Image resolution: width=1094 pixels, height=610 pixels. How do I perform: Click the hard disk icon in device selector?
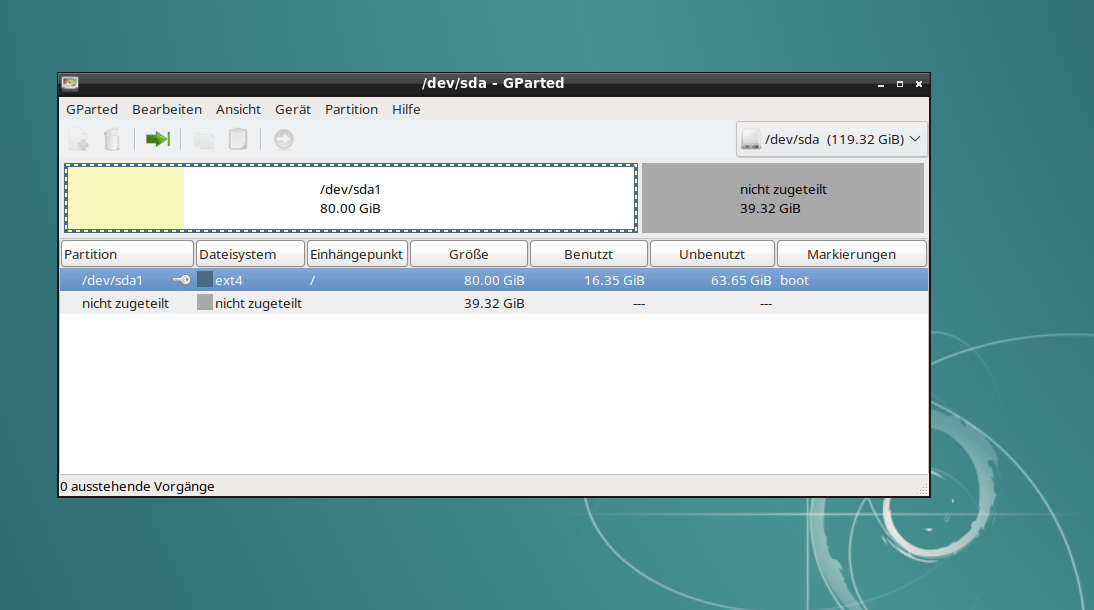pyautogui.click(x=751, y=139)
